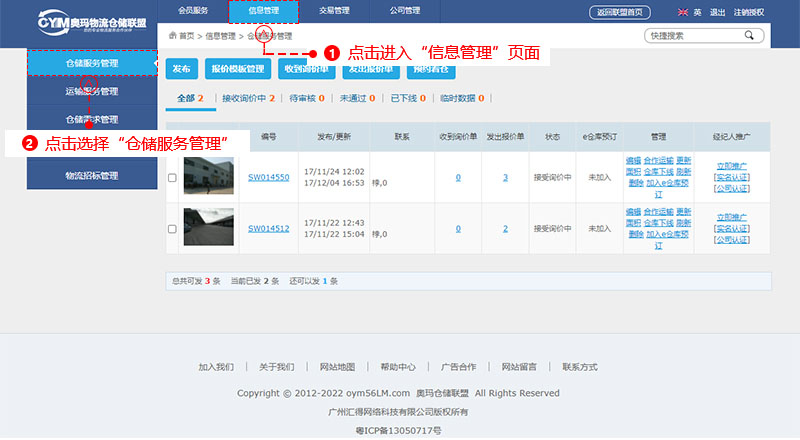Select 仓储服务管理 in the sidebar
Screen dimensions: 800x440
92,63
